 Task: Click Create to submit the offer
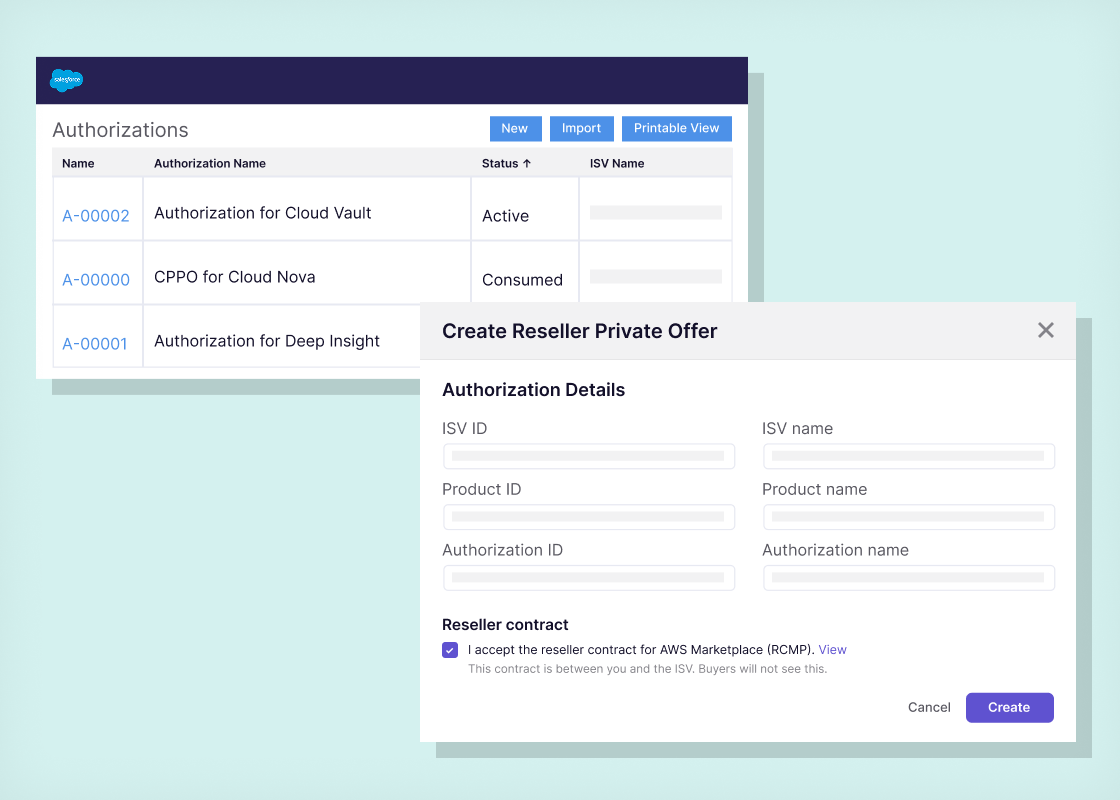tap(1009, 707)
